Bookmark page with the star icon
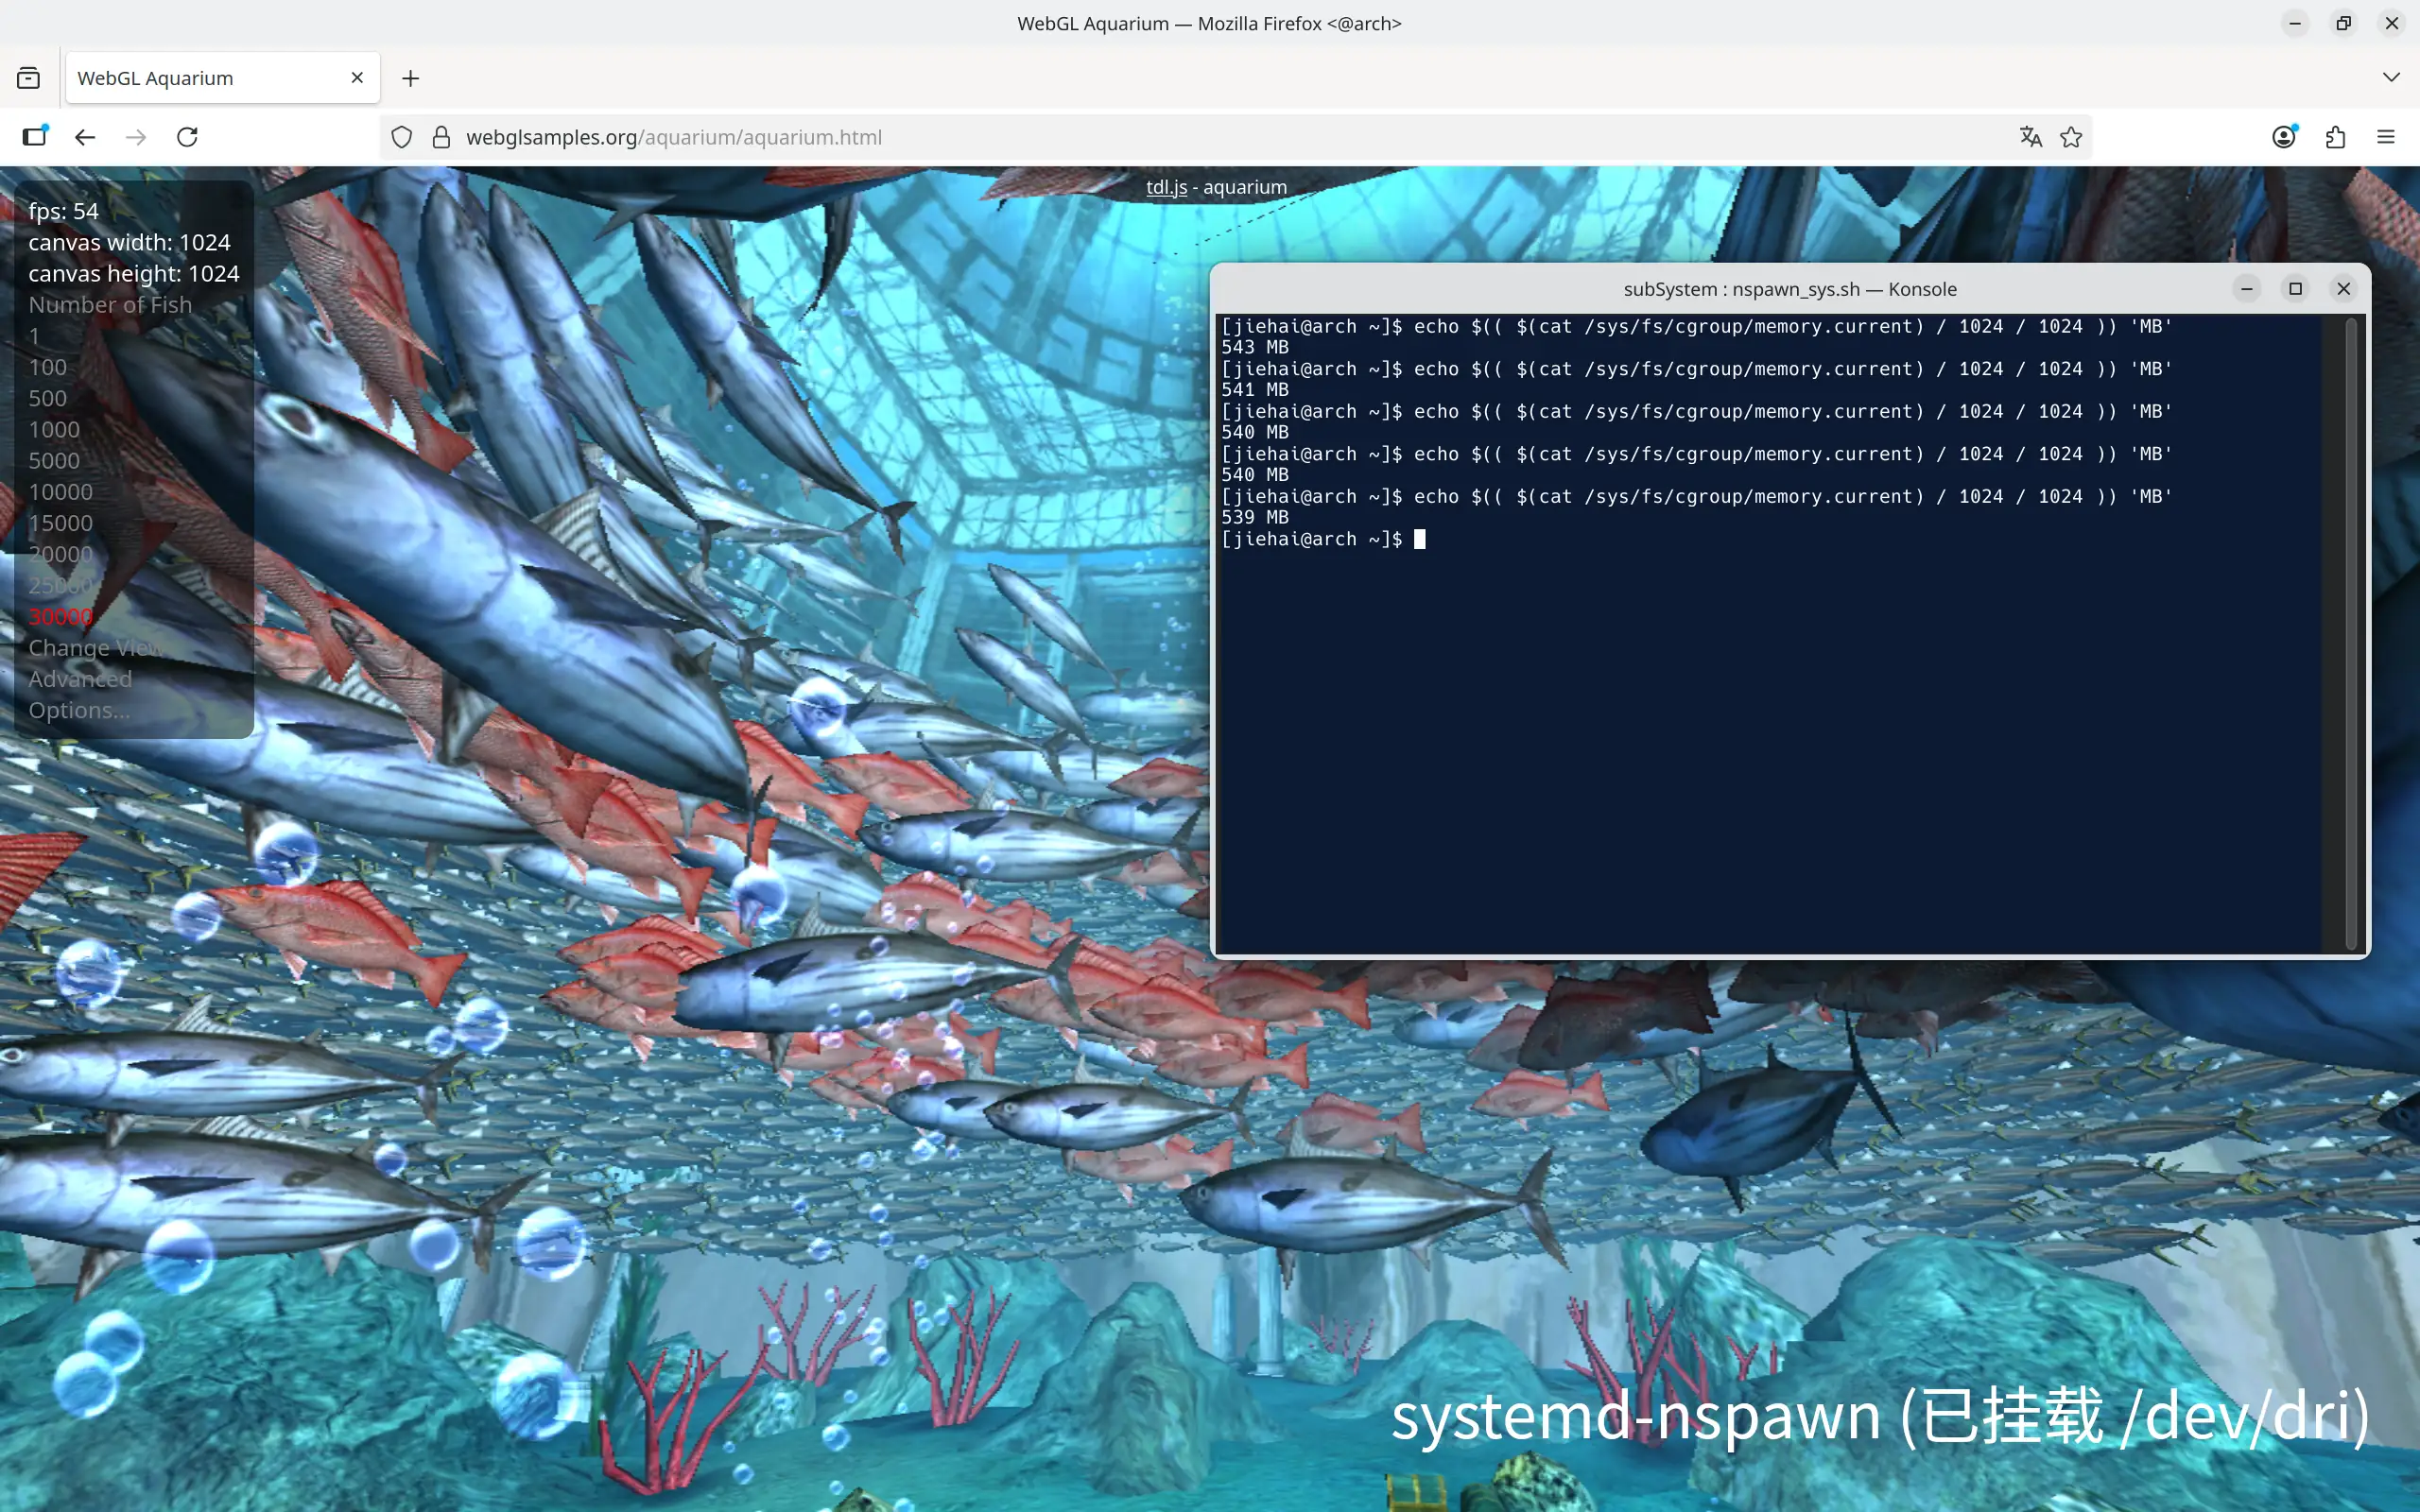 2071,137
